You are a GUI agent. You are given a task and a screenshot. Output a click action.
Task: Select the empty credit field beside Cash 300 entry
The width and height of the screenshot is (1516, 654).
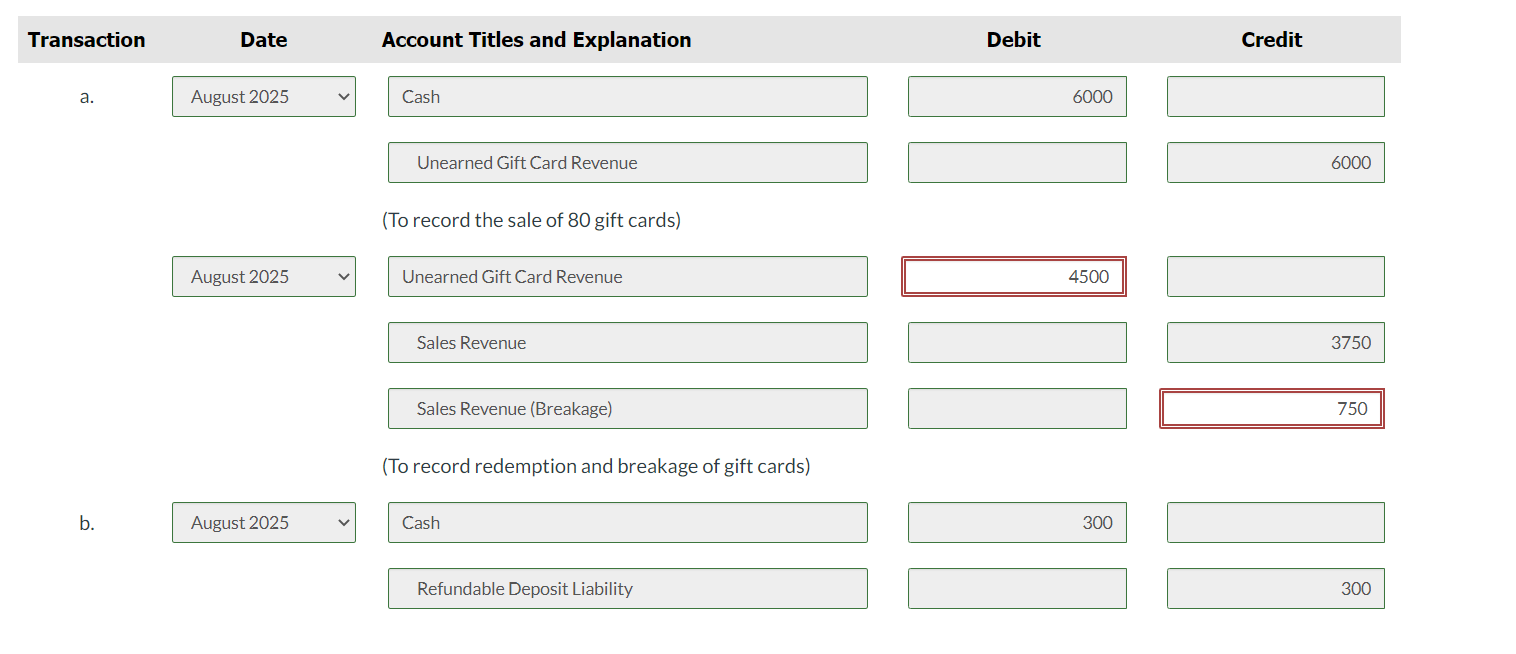tap(1275, 522)
